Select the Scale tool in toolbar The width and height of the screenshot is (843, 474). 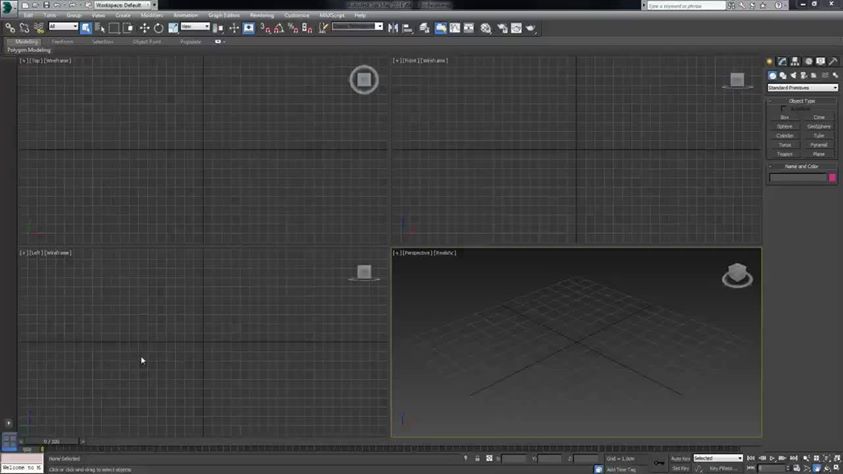(173, 28)
